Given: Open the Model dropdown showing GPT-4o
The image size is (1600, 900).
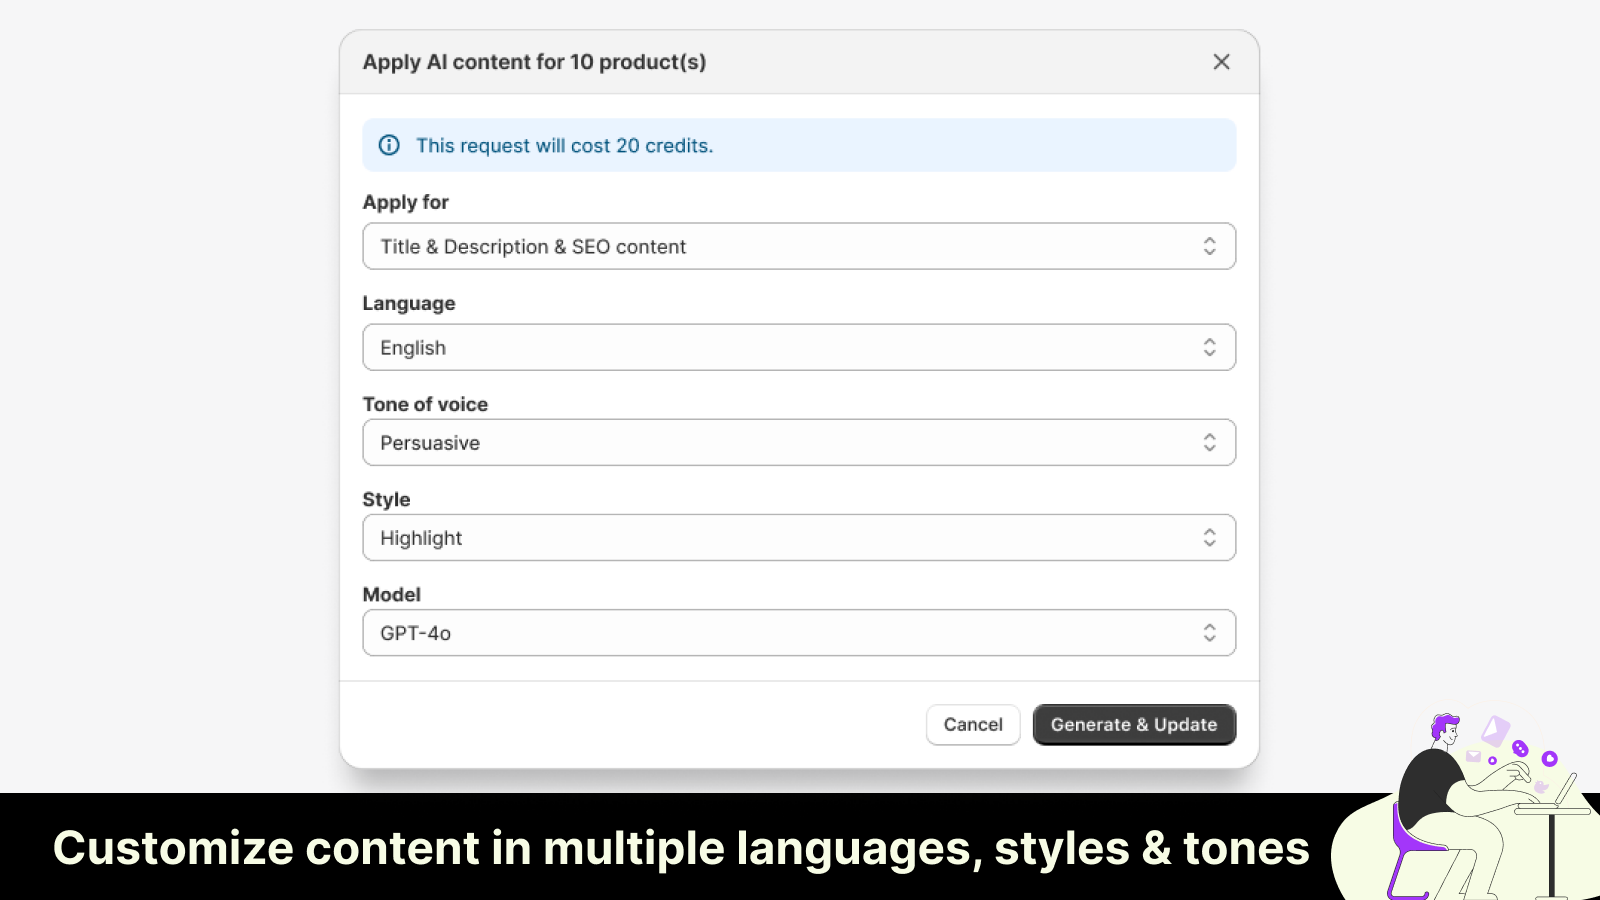Looking at the screenshot, I should click(800, 632).
